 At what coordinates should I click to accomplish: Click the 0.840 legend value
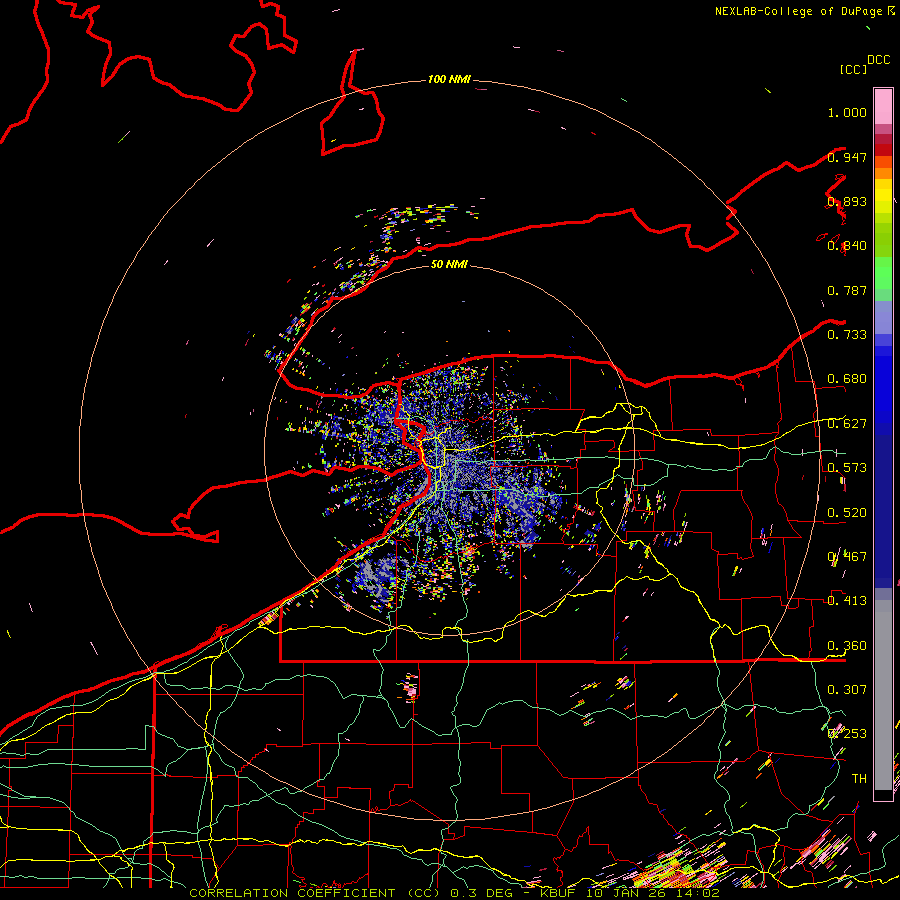tap(847, 246)
